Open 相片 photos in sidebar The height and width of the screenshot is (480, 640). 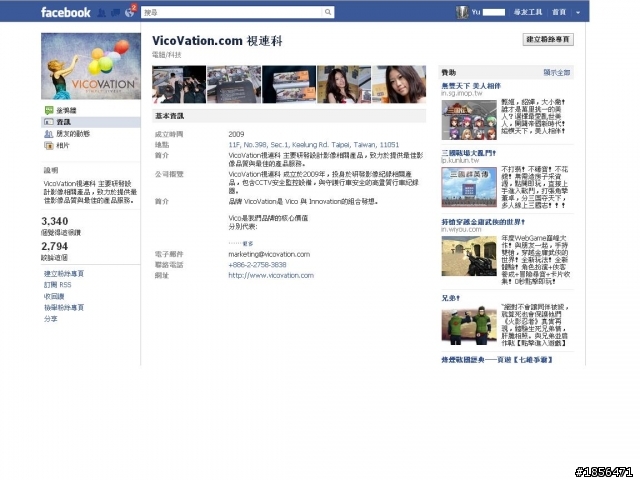(63, 145)
